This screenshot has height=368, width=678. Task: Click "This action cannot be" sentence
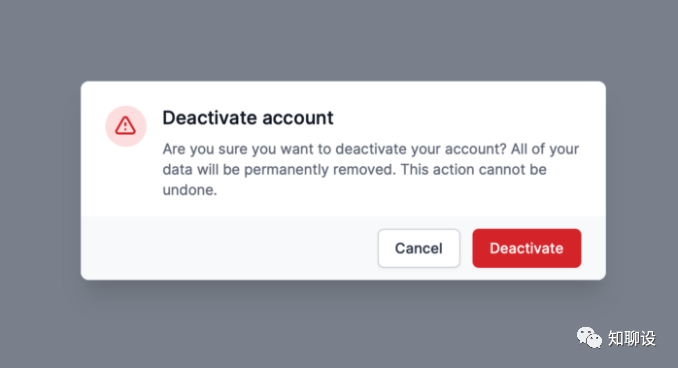(473, 170)
